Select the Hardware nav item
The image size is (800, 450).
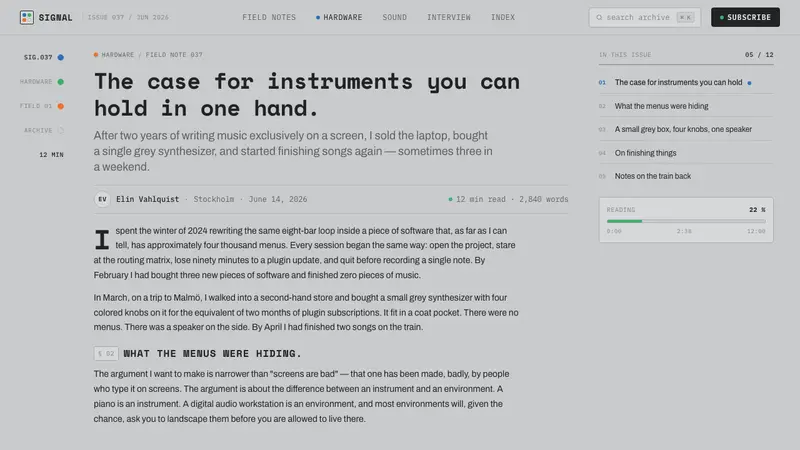(x=339, y=17)
